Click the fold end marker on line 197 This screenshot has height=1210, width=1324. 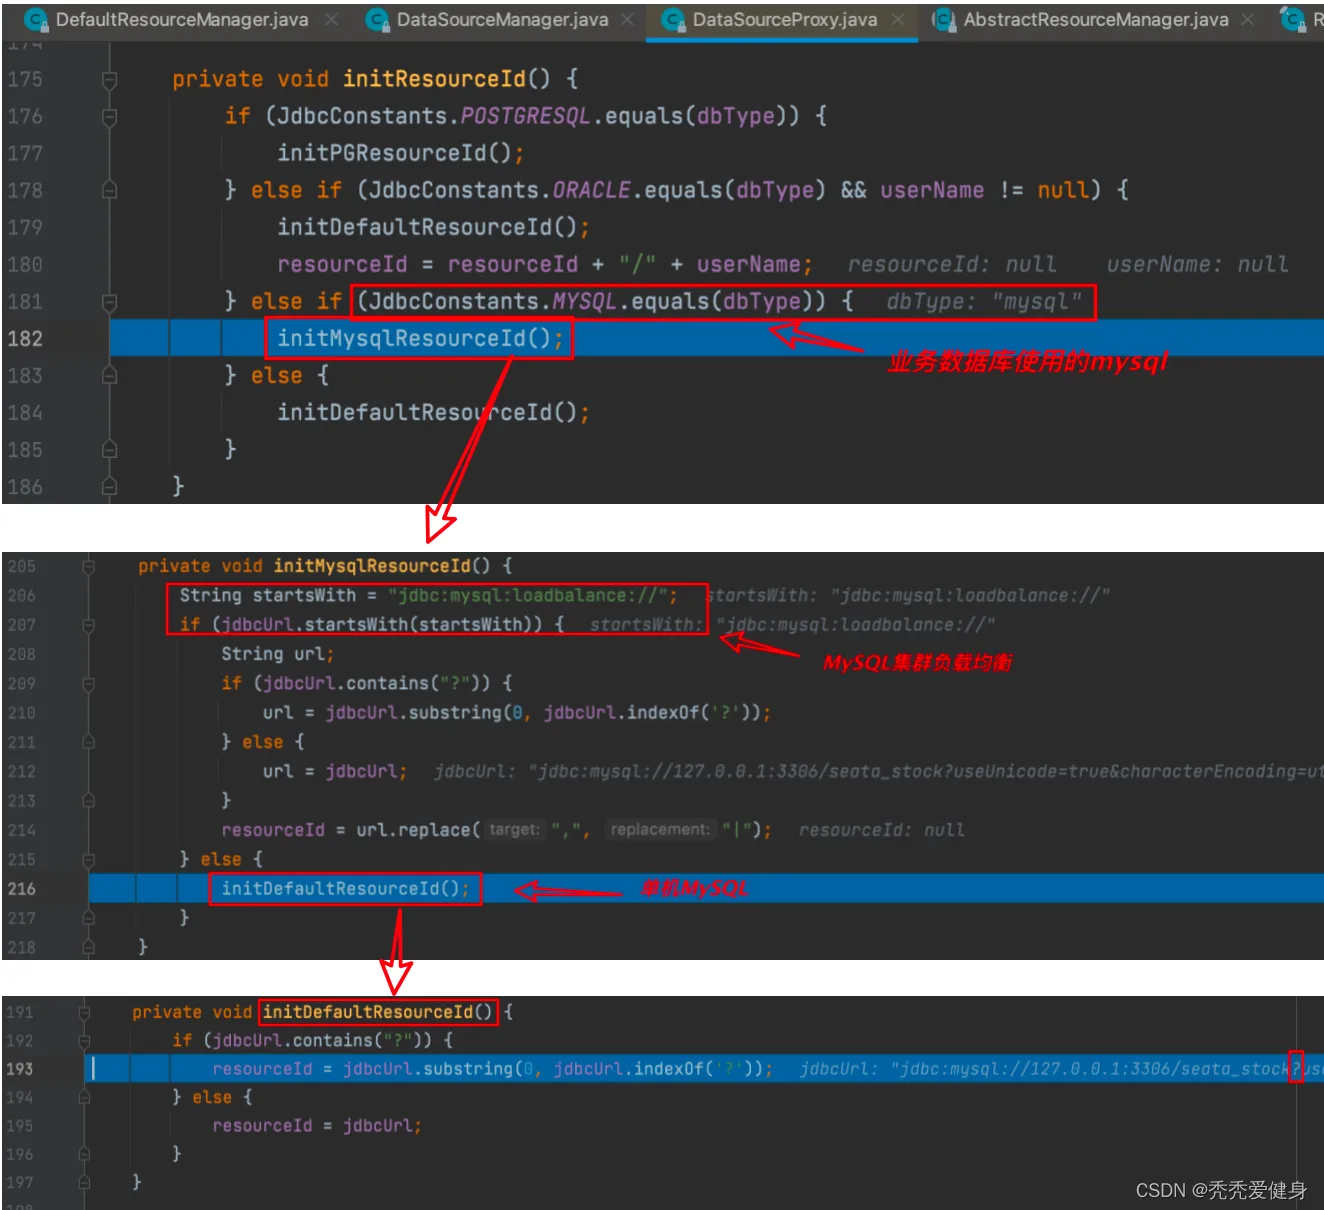tap(85, 1182)
